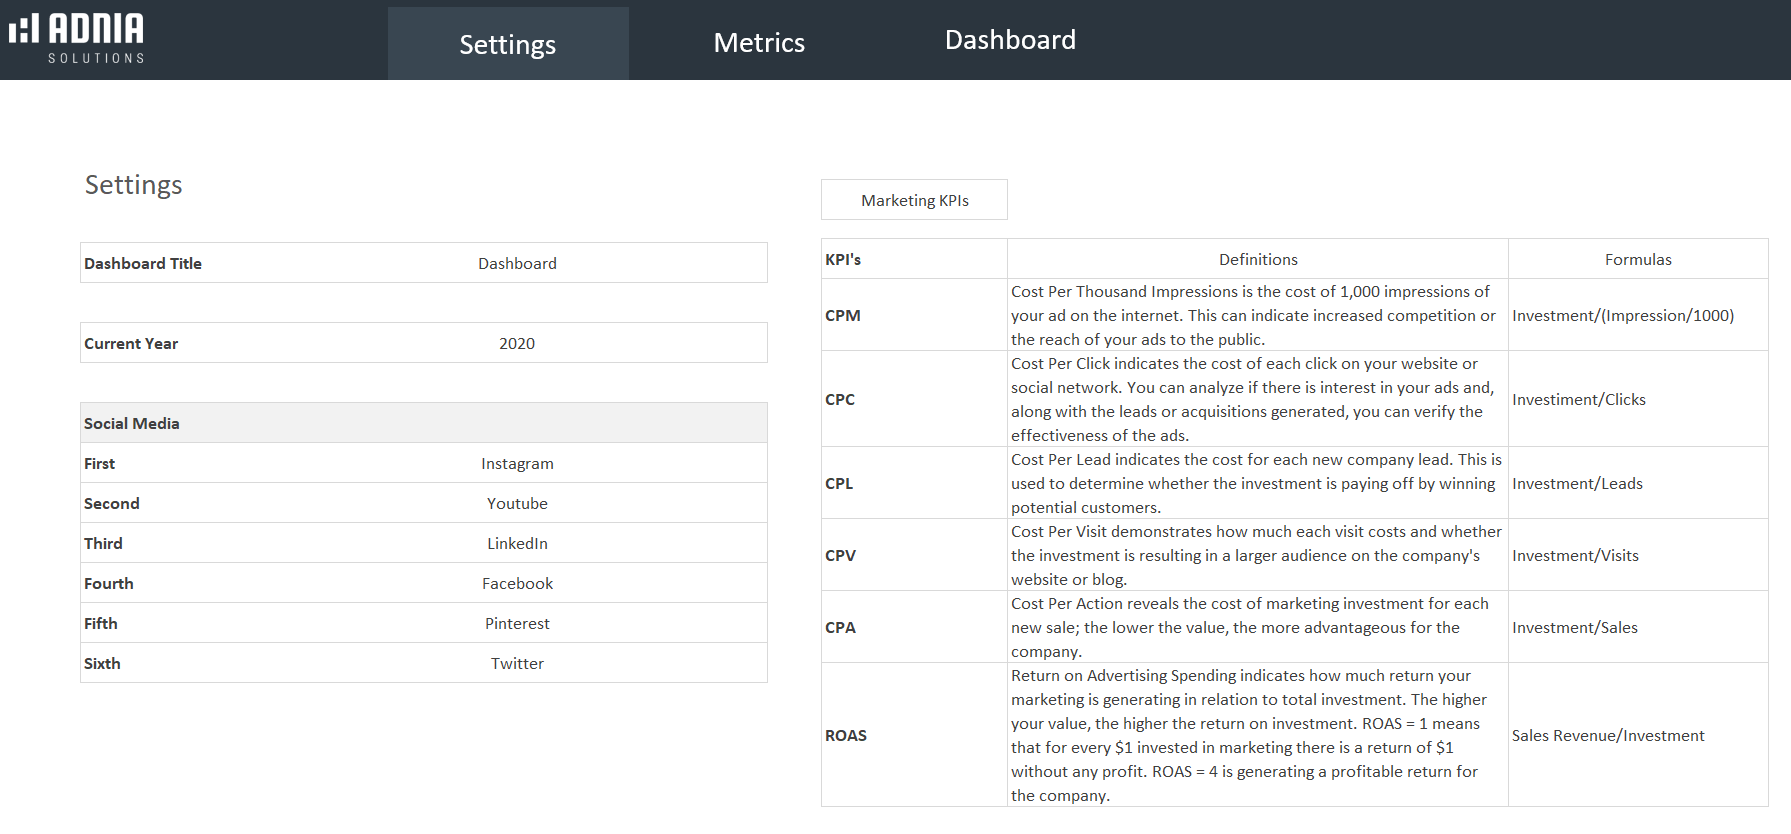This screenshot has height=834, width=1791.
Task: Select the Fourth social media Facebook cell
Action: 517,583
